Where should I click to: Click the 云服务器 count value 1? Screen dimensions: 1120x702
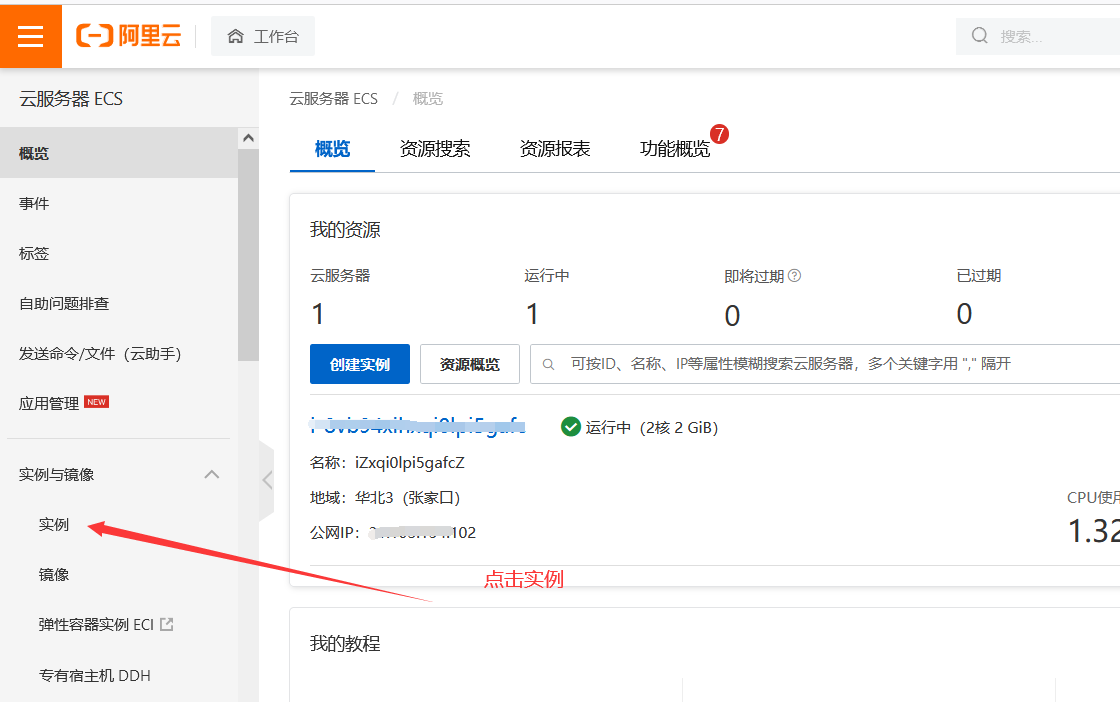[x=318, y=314]
